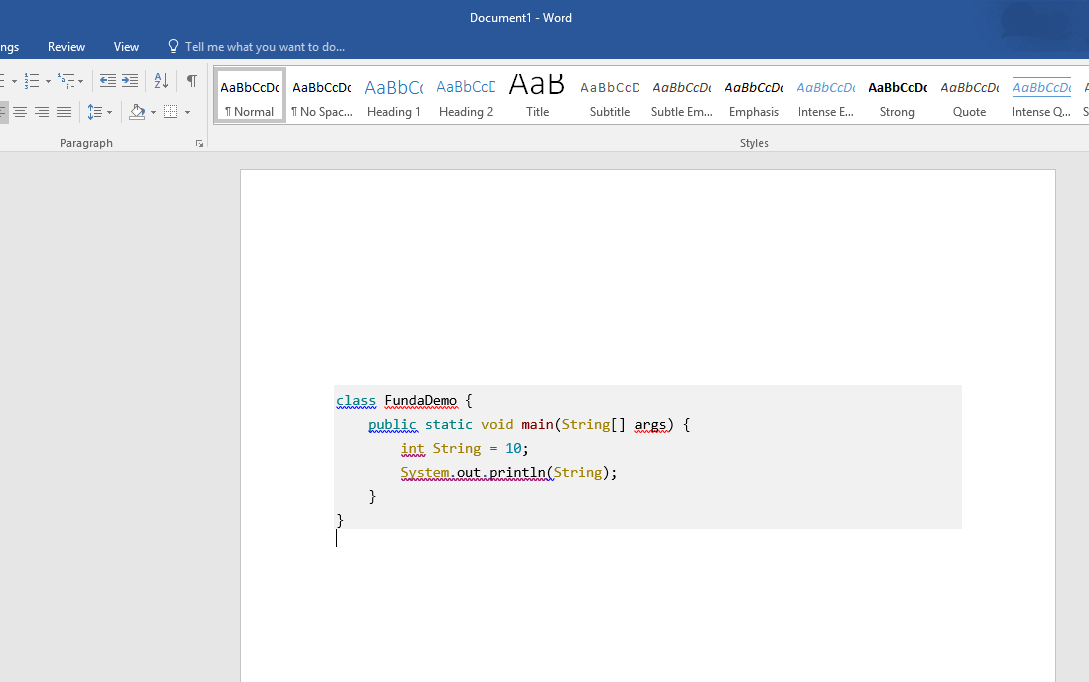Apply the No Spacing style
The image size is (1089, 682).
(322, 97)
